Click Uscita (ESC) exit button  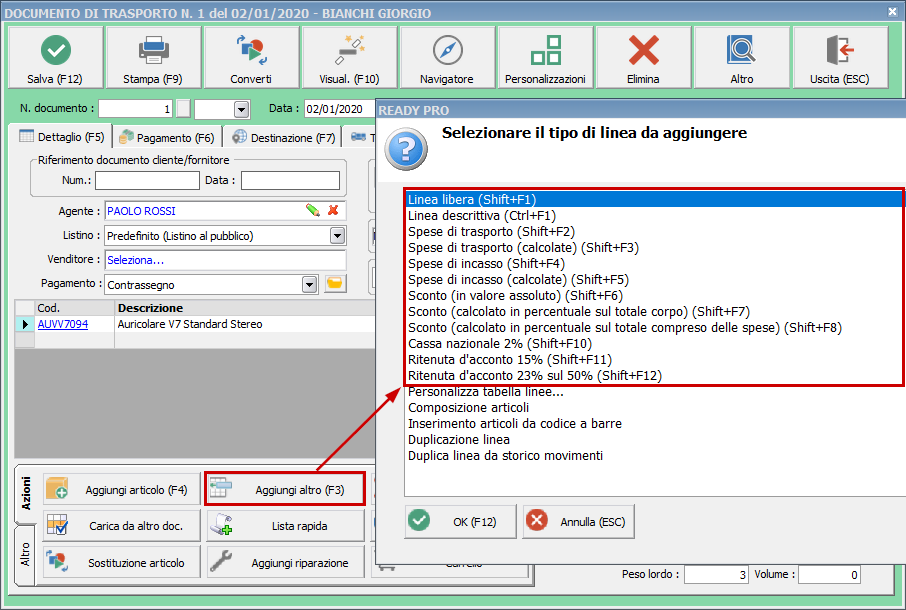pos(840,57)
